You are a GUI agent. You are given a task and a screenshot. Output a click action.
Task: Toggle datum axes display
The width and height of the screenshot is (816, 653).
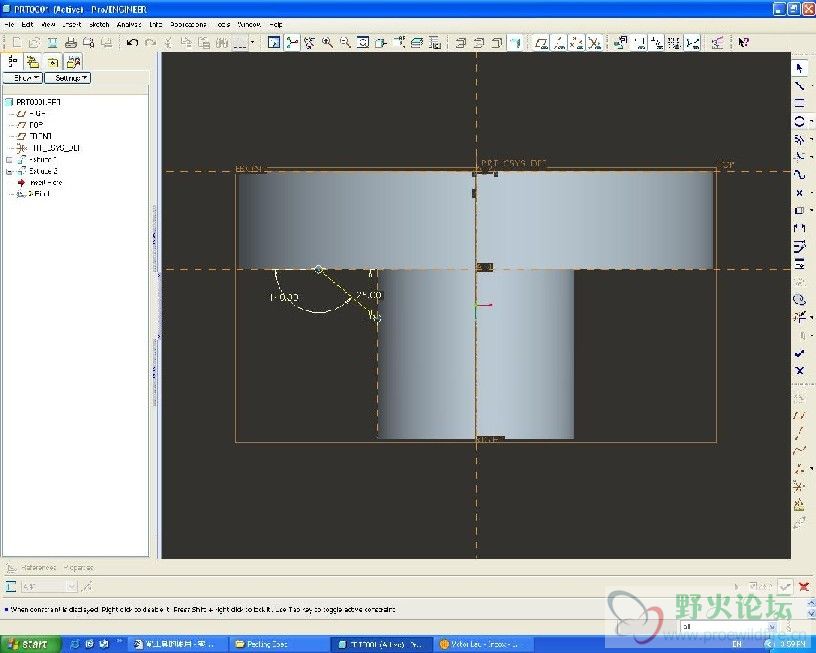[559, 42]
